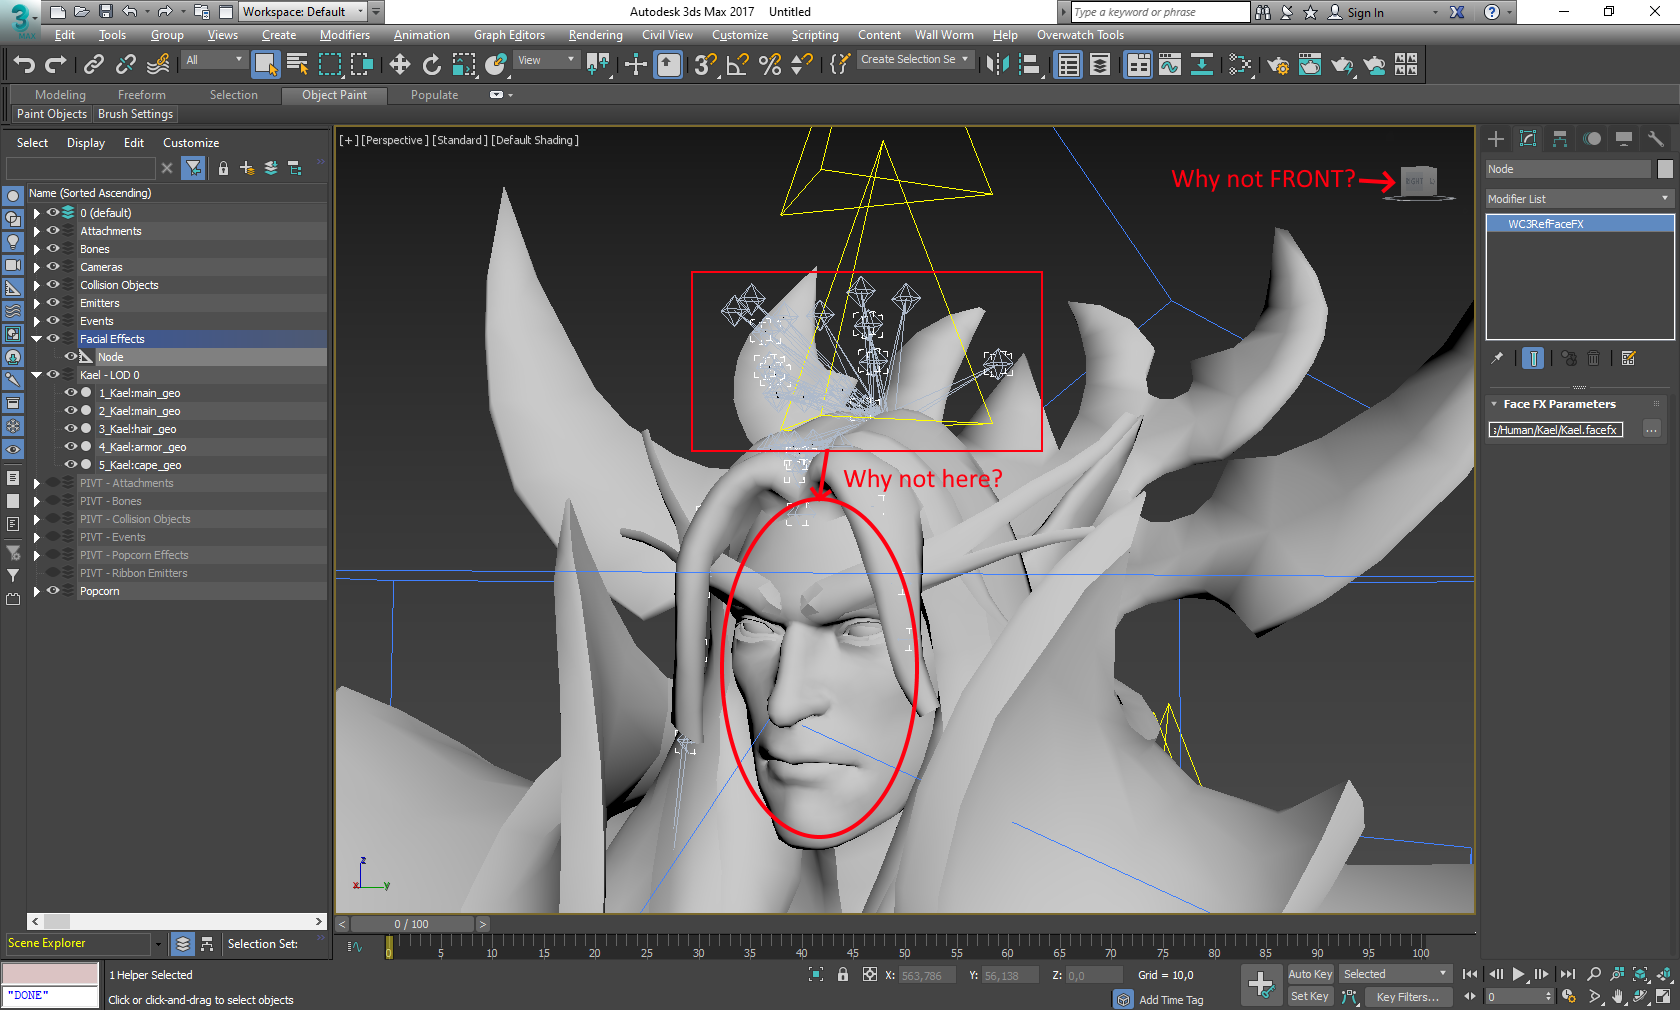Open the Create Selection Set dropdown
The width and height of the screenshot is (1680, 1010).
coord(914,60)
